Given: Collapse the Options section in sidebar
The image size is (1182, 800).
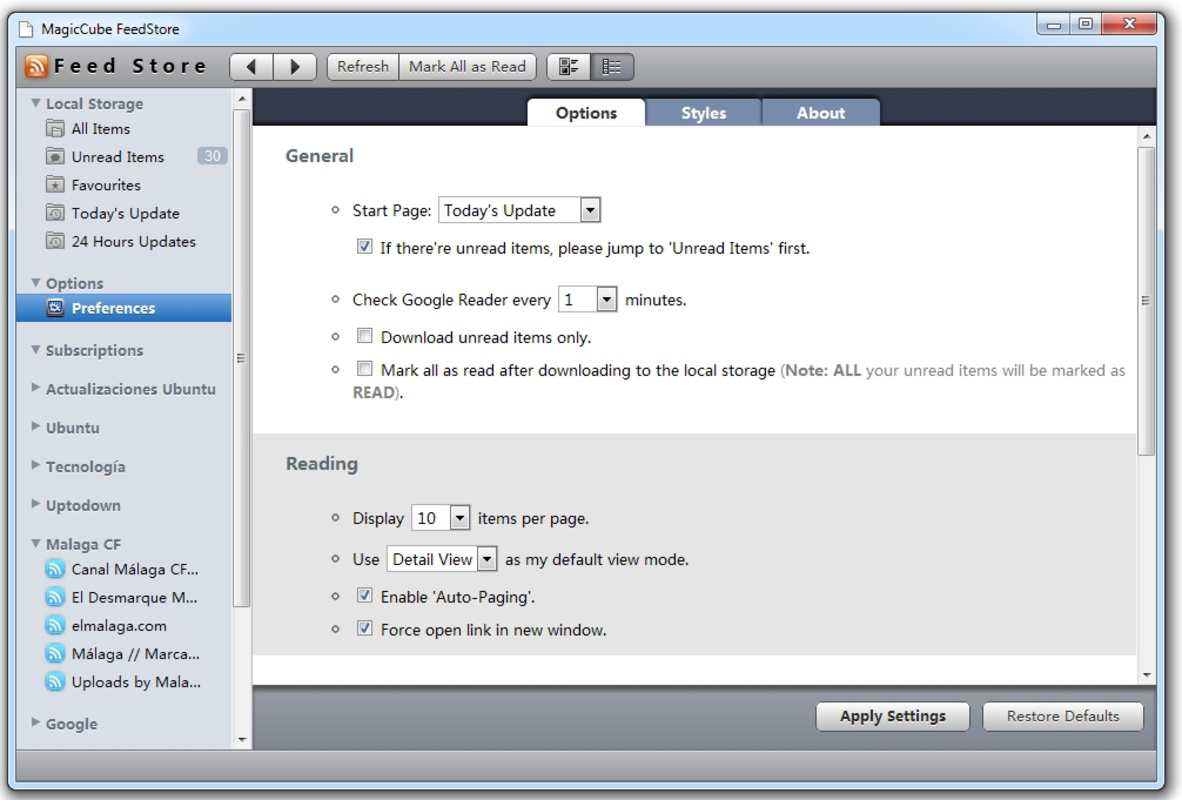Looking at the screenshot, I should point(35,282).
